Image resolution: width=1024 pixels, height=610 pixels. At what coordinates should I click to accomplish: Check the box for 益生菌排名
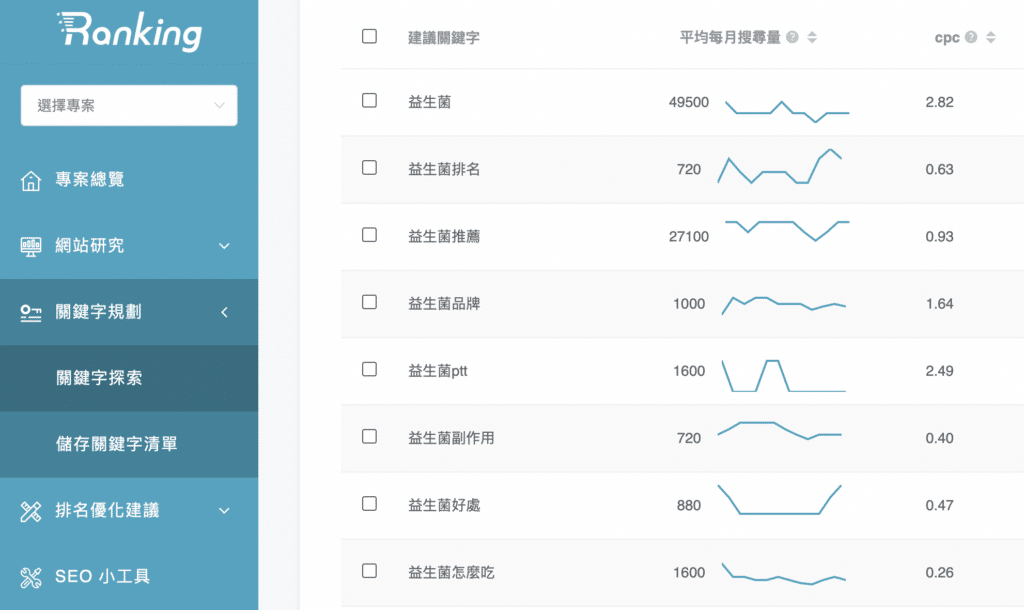[x=369, y=167]
